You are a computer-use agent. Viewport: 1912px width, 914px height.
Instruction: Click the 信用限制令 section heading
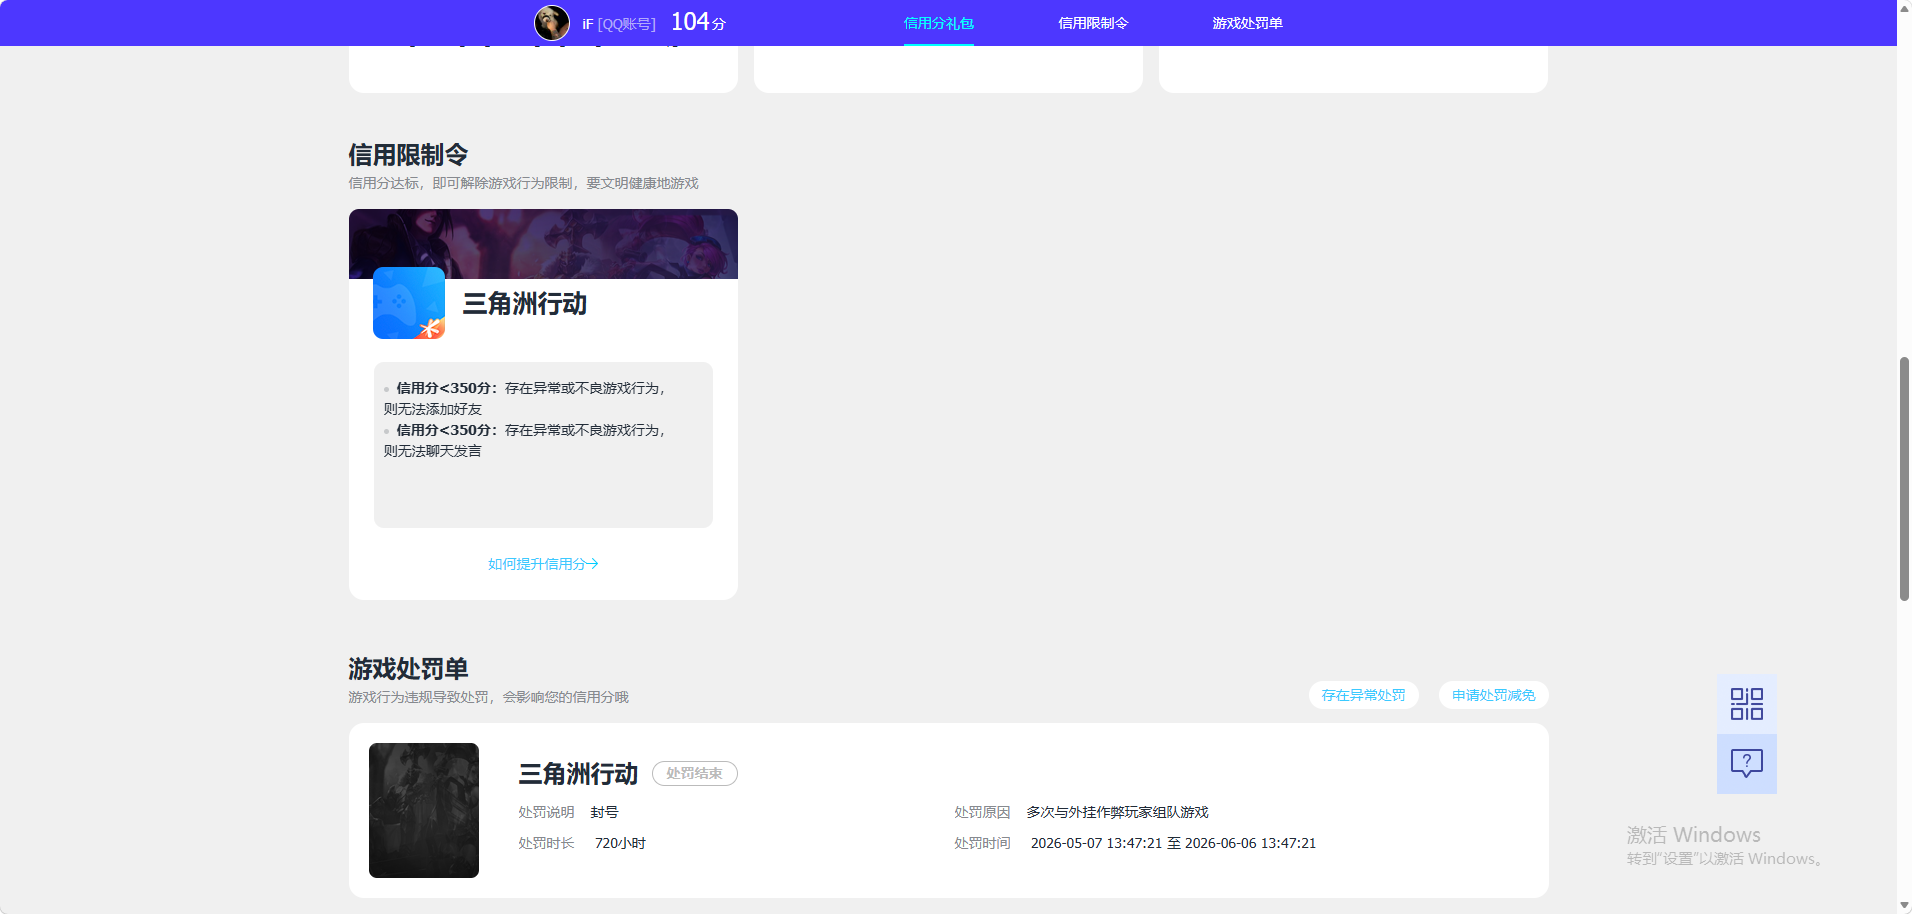[408, 155]
